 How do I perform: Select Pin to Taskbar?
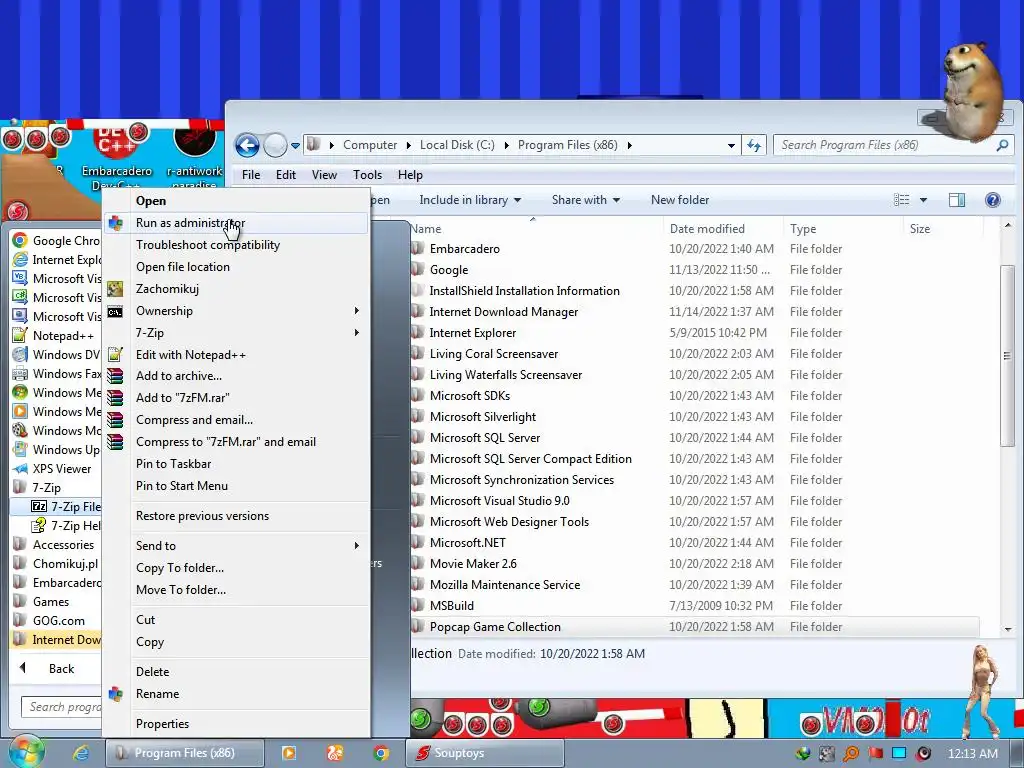(173, 464)
